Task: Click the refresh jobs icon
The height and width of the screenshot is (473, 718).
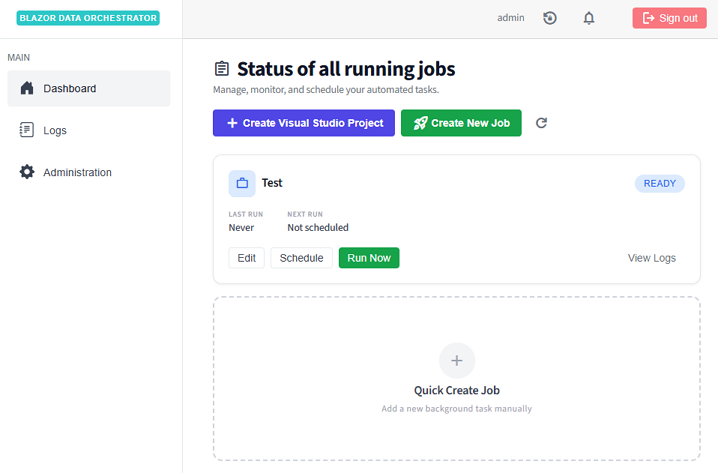Action: (541, 123)
